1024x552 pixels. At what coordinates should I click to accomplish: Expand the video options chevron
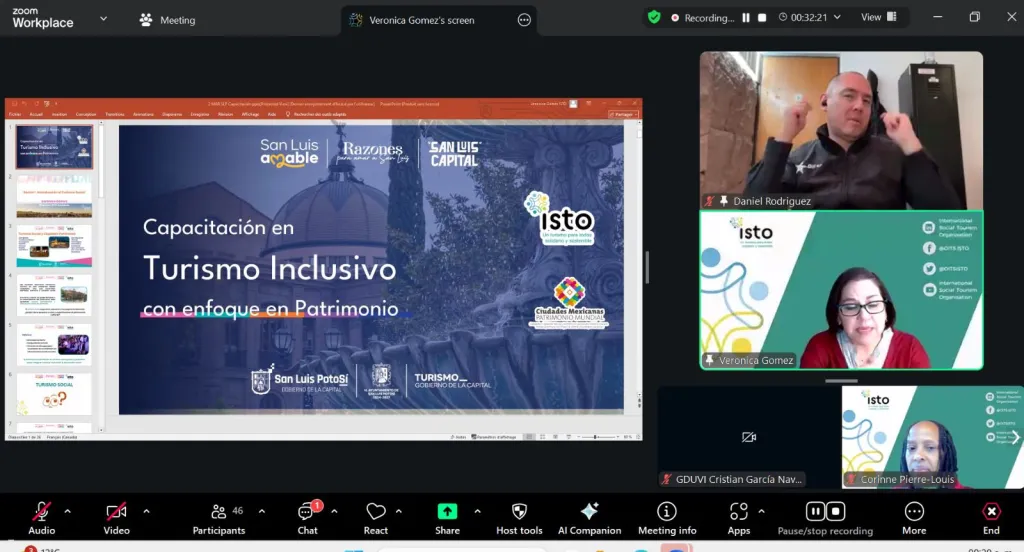[x=146, y=511]
